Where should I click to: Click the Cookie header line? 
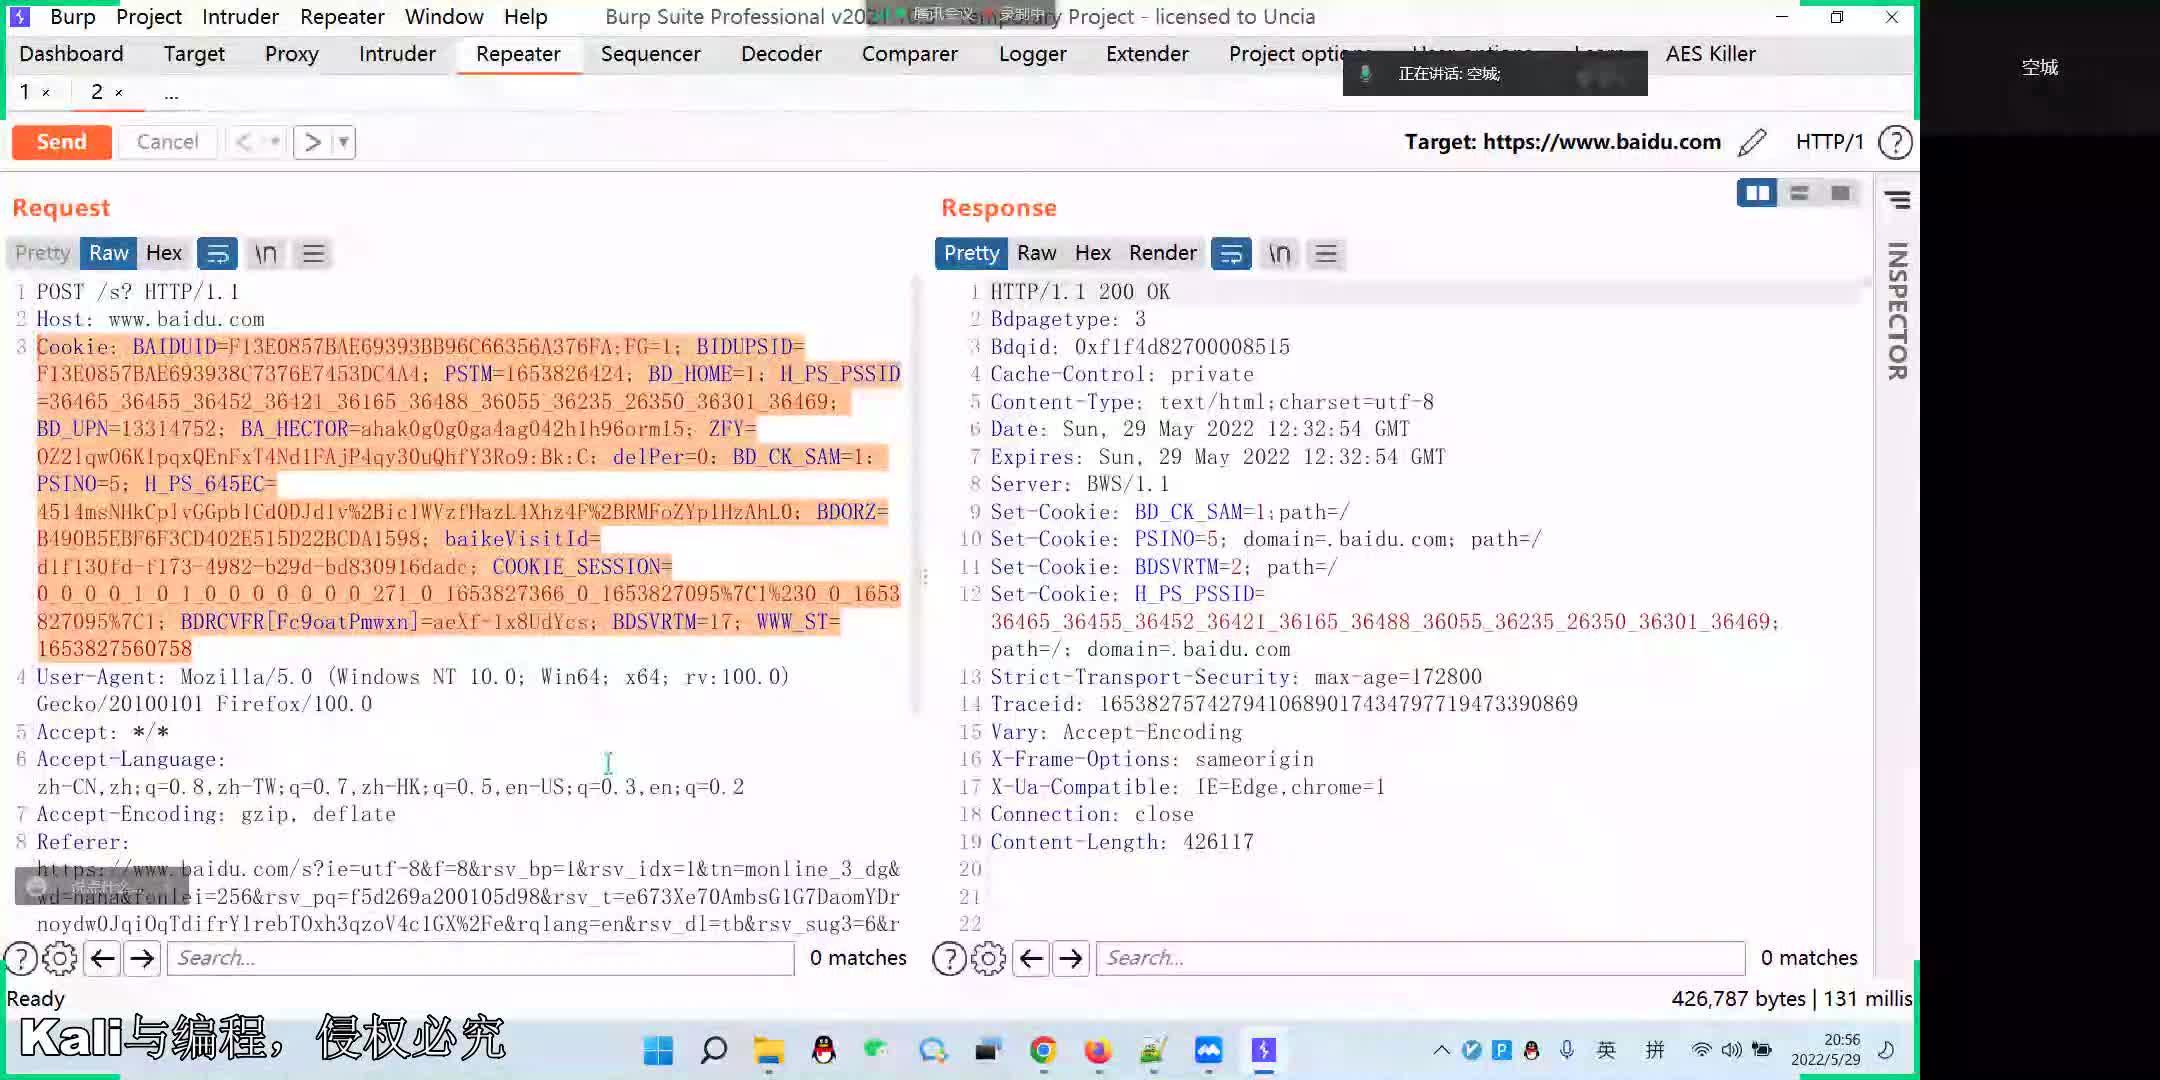point(468,498)
